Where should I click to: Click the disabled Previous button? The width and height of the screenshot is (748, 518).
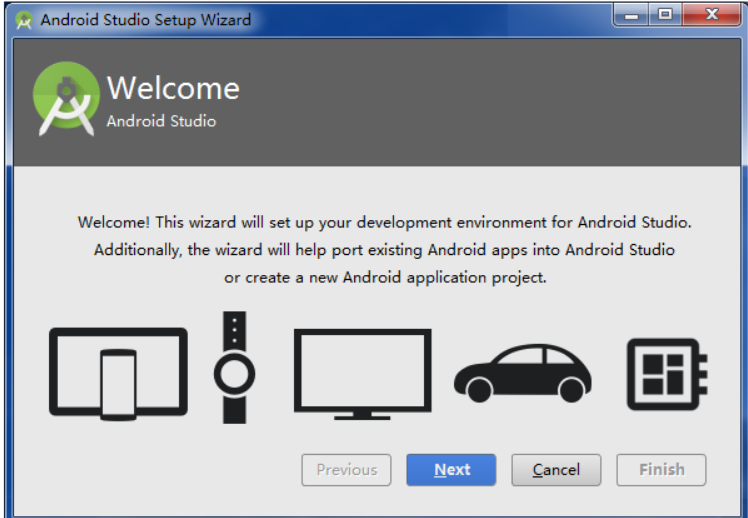346,470
